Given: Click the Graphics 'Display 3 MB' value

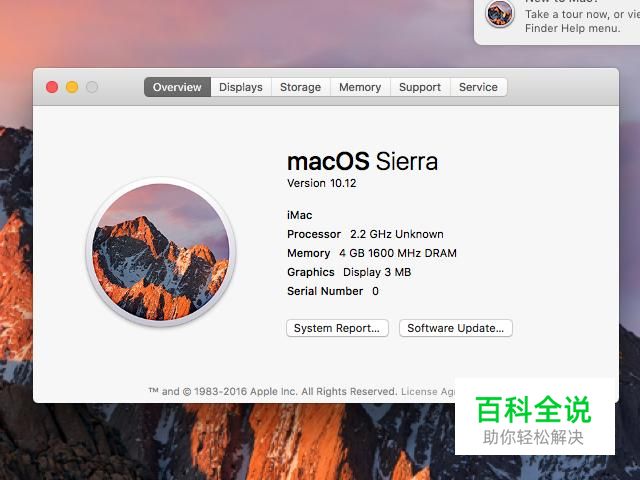Looking at the screenshot, I should tap(377, 272).
